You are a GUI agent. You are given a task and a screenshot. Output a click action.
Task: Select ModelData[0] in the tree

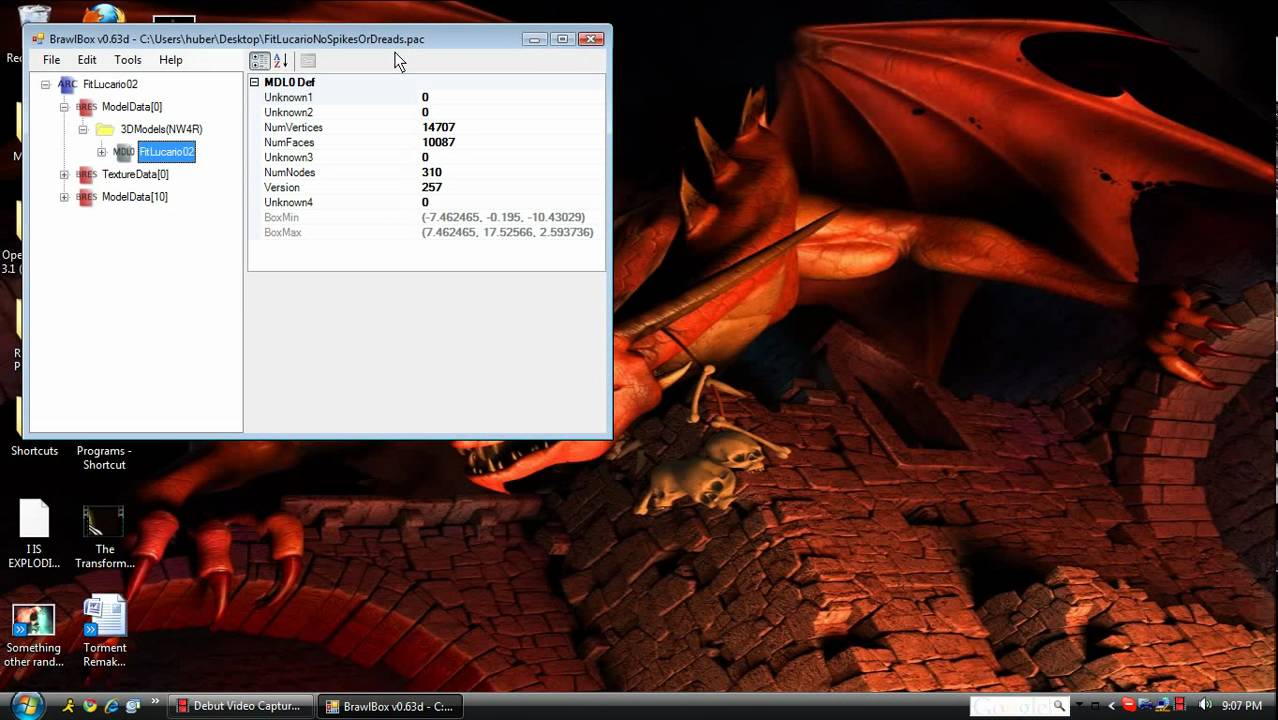(x=132, y=107)
